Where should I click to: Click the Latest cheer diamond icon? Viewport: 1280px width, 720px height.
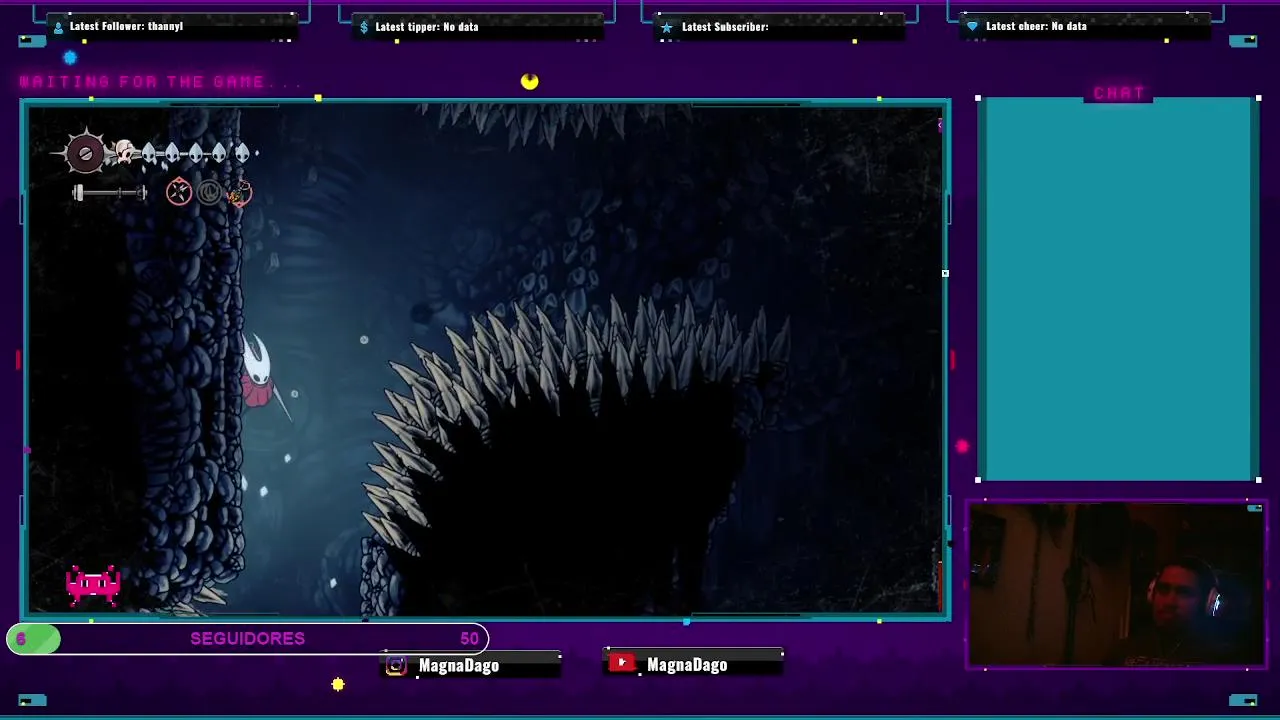click(972, 27)
